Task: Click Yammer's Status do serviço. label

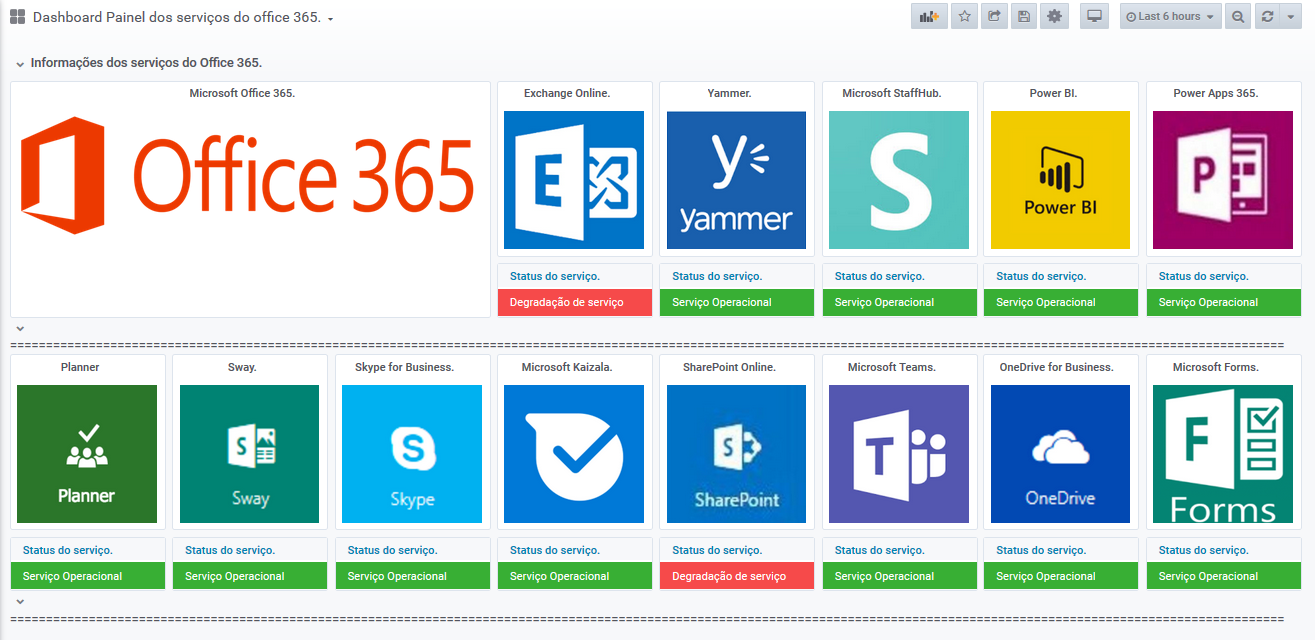Action: pyautogui.click(x=717, y=276)
